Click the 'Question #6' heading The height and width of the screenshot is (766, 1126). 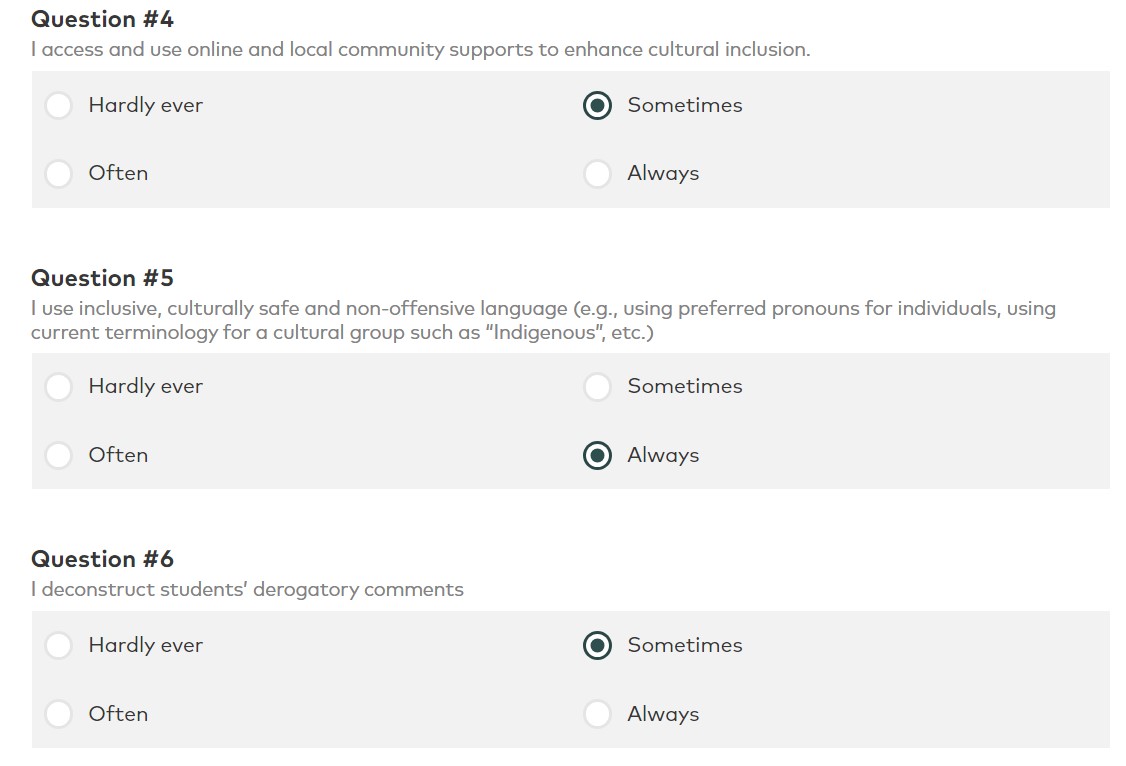(x=103, y=559)
